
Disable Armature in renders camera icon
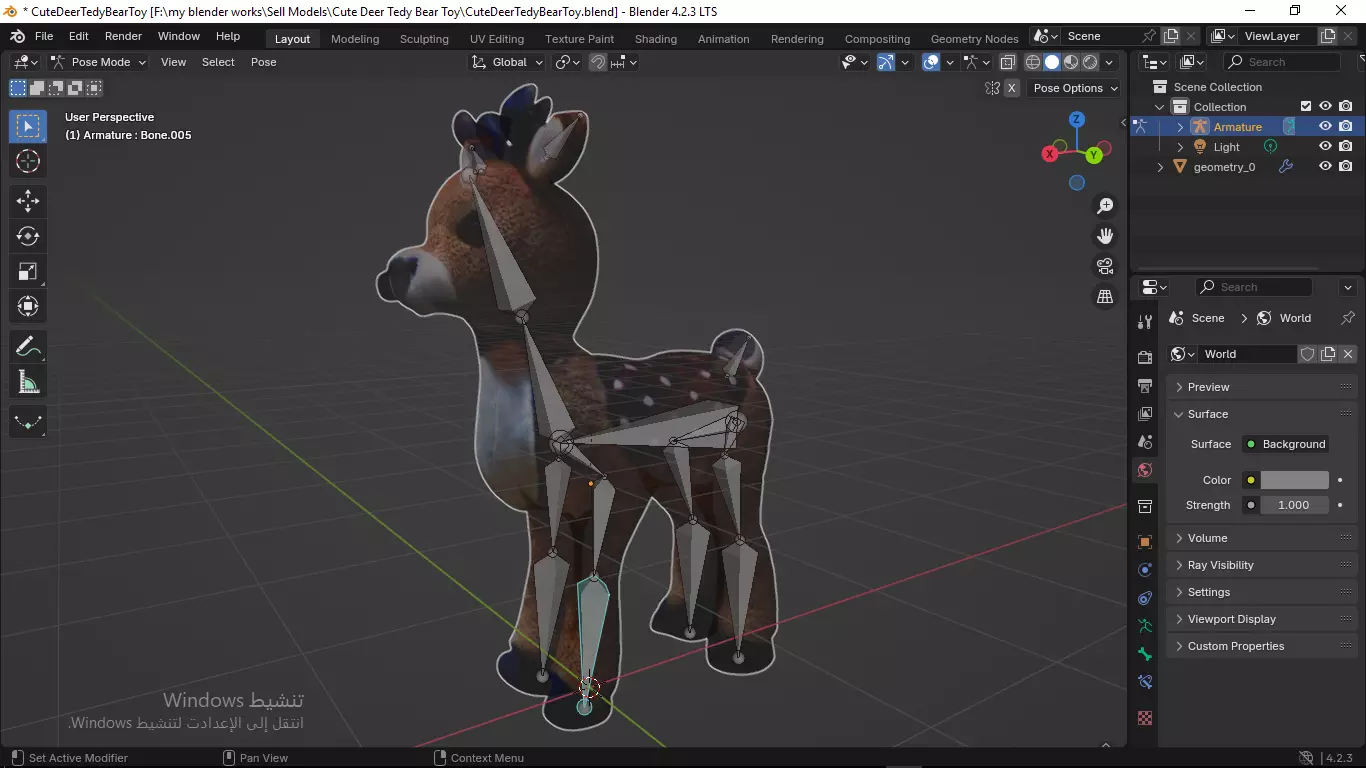coord(1346,126)
